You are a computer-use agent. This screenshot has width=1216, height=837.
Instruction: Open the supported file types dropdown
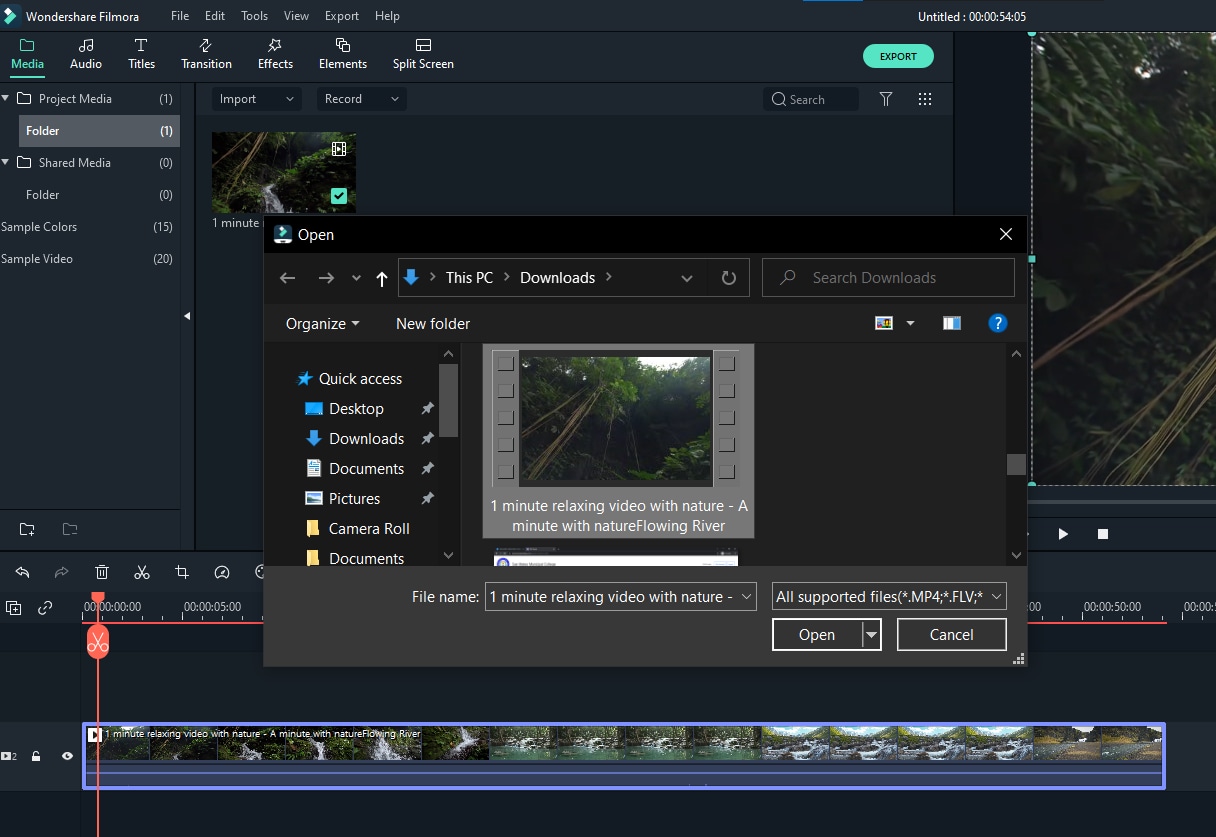click(889, 597)
